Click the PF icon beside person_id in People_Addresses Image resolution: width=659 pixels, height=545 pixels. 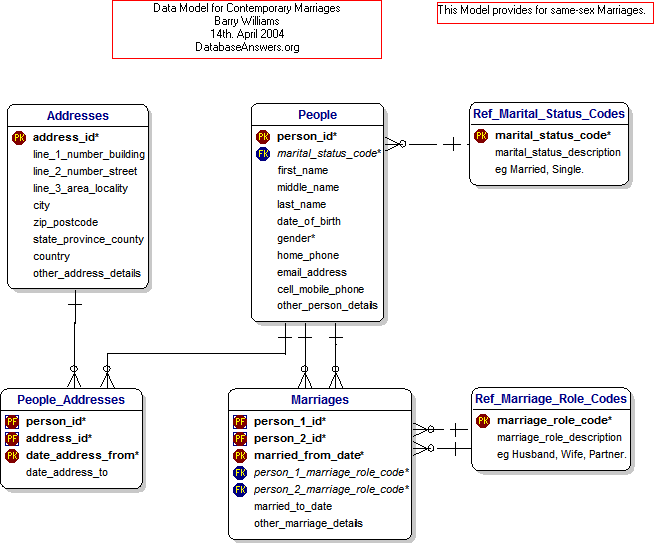coord(12,421)
